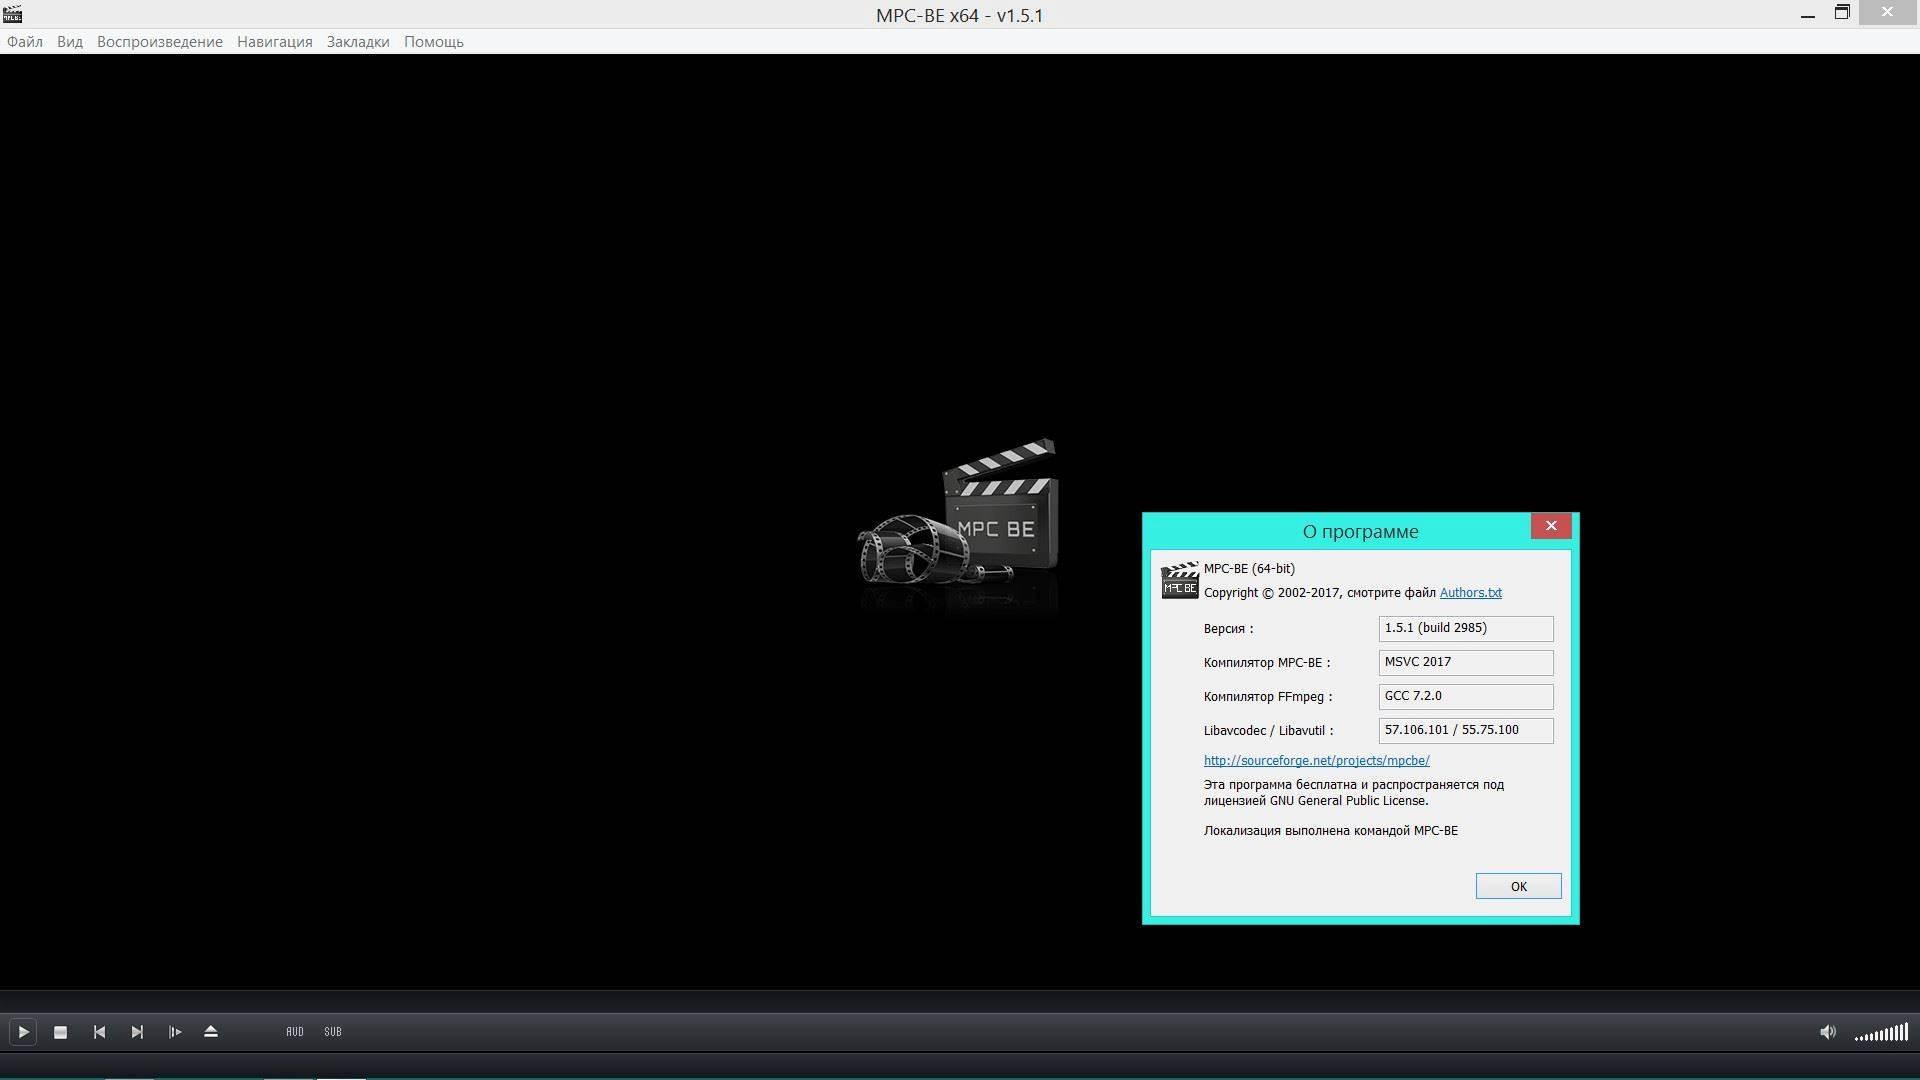
Task: Choose an audio track with AUD button
Action: pos(295,1031)
